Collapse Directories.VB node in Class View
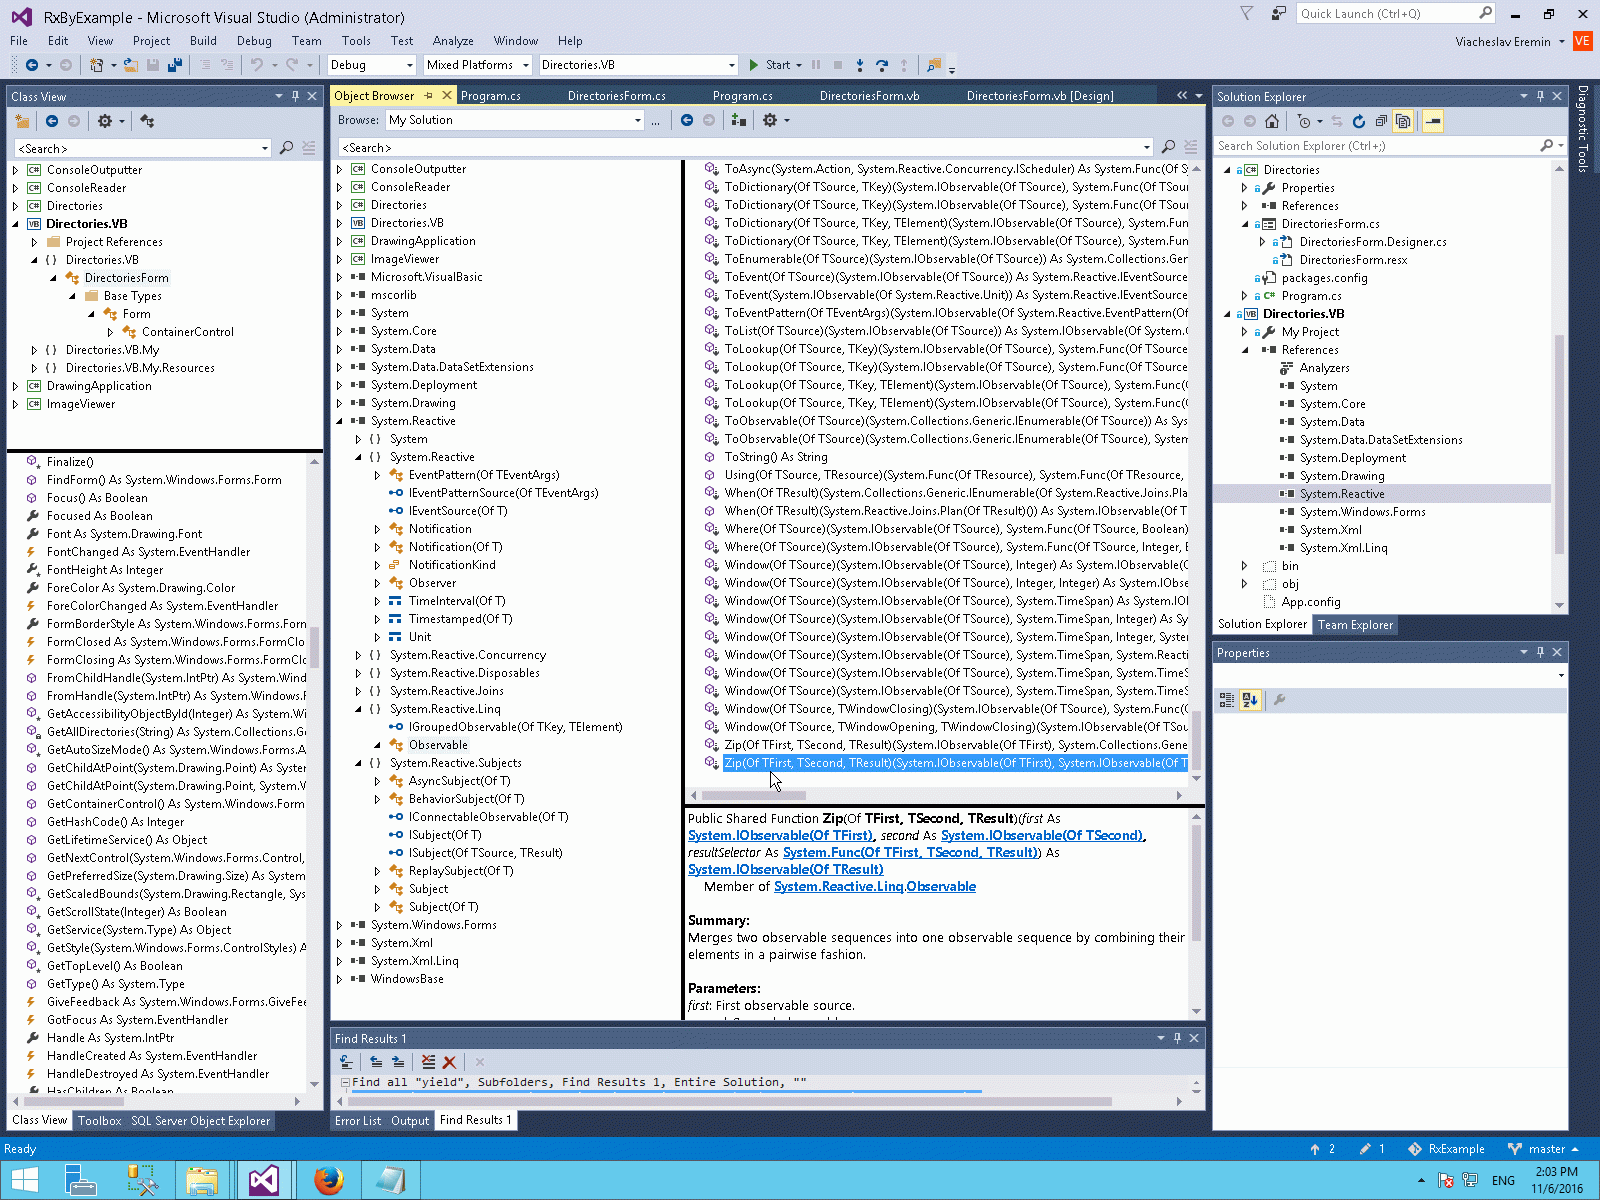Image resolution: width=1600 pixels, height=1200 pixels. tap(16, 224)
